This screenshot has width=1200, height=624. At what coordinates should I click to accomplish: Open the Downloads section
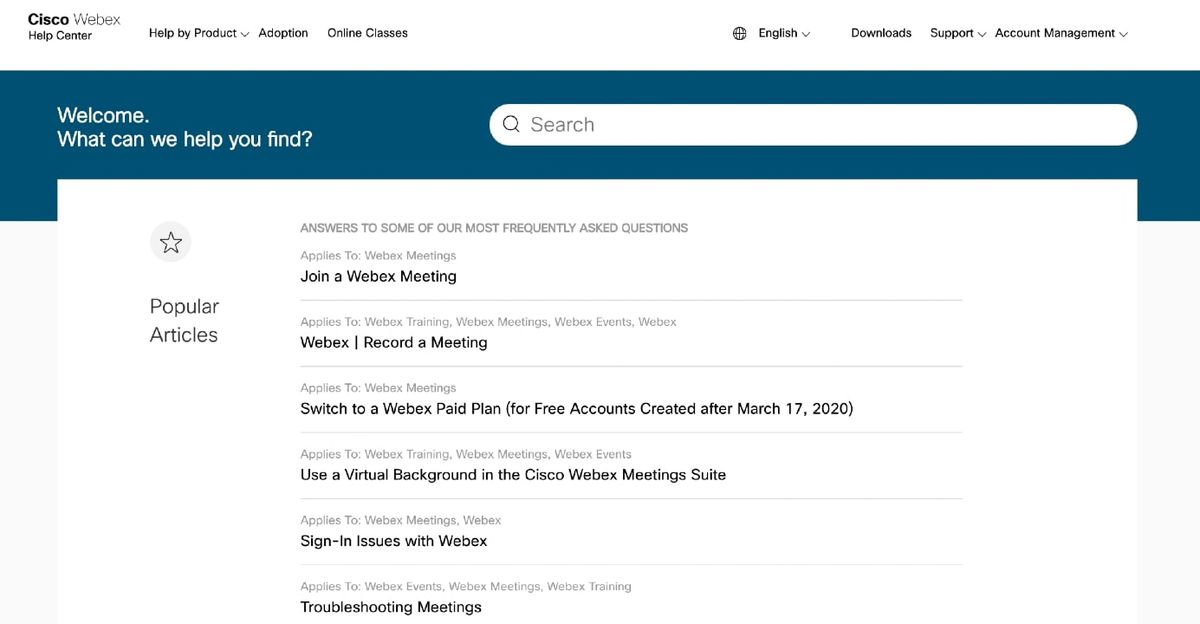[x=880, y=33]
